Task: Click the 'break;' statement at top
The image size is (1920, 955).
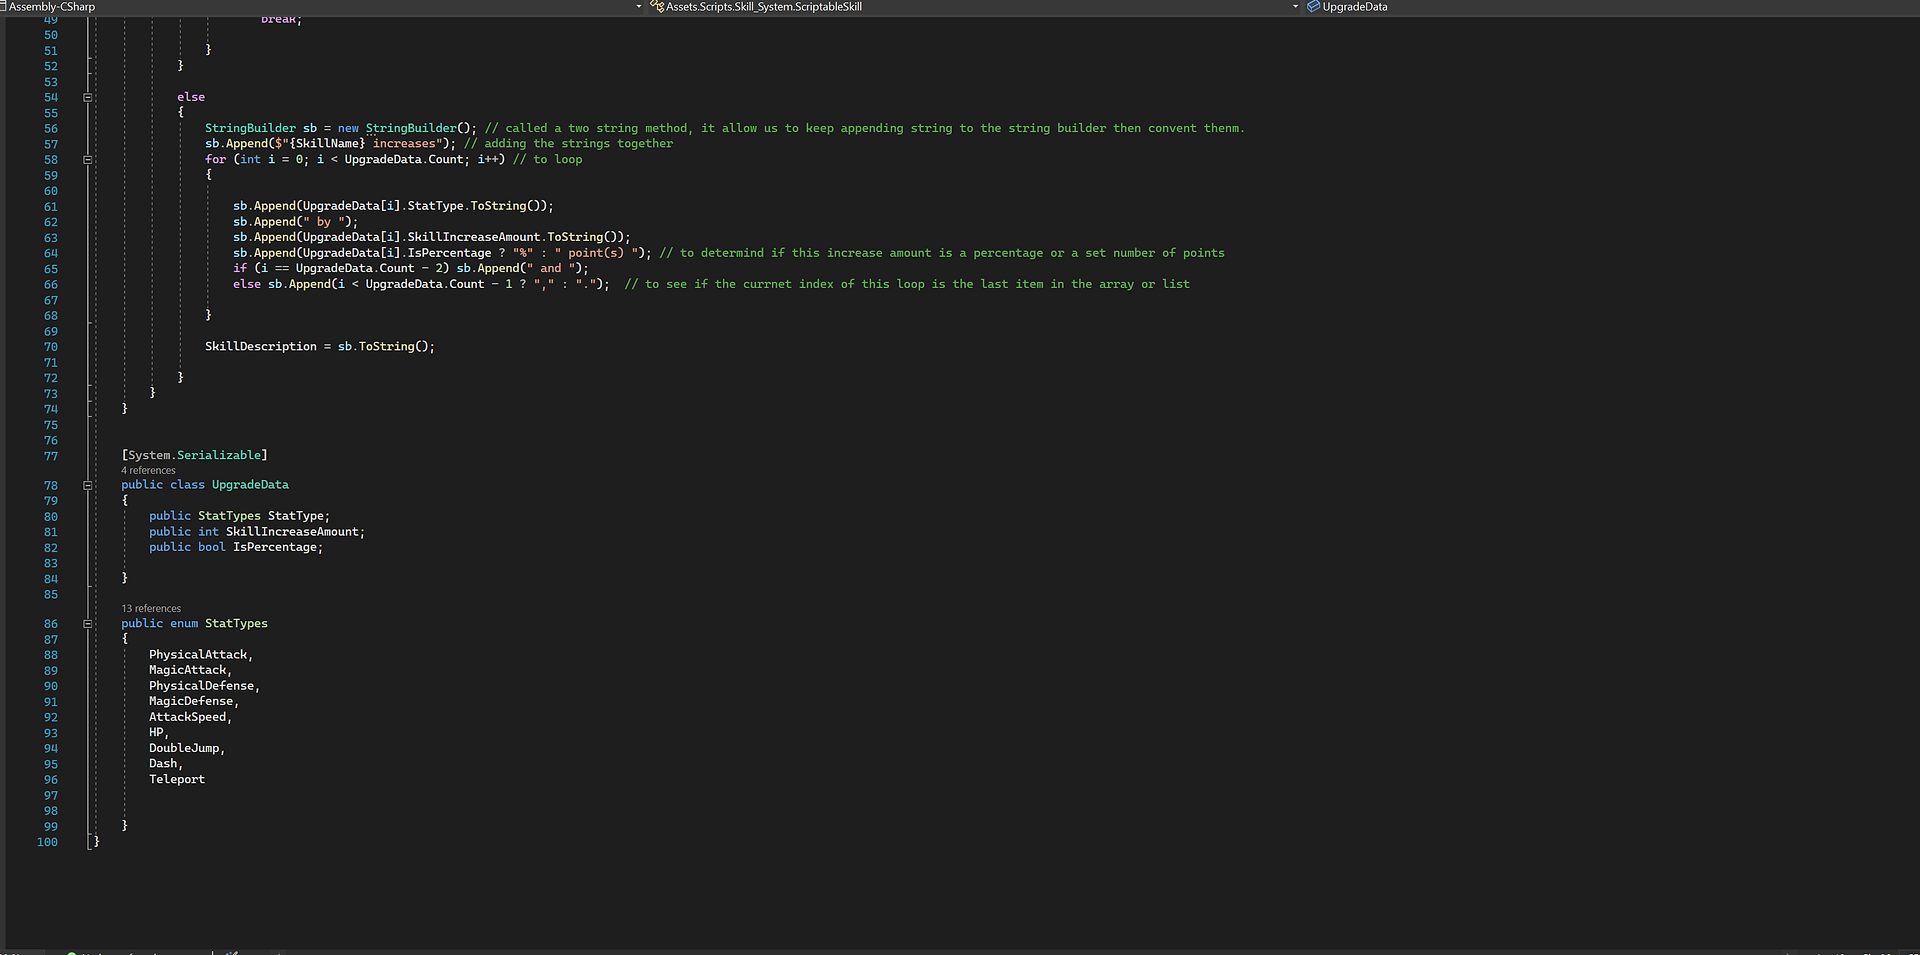Action: pyautogui.click(x=281, y=19)
